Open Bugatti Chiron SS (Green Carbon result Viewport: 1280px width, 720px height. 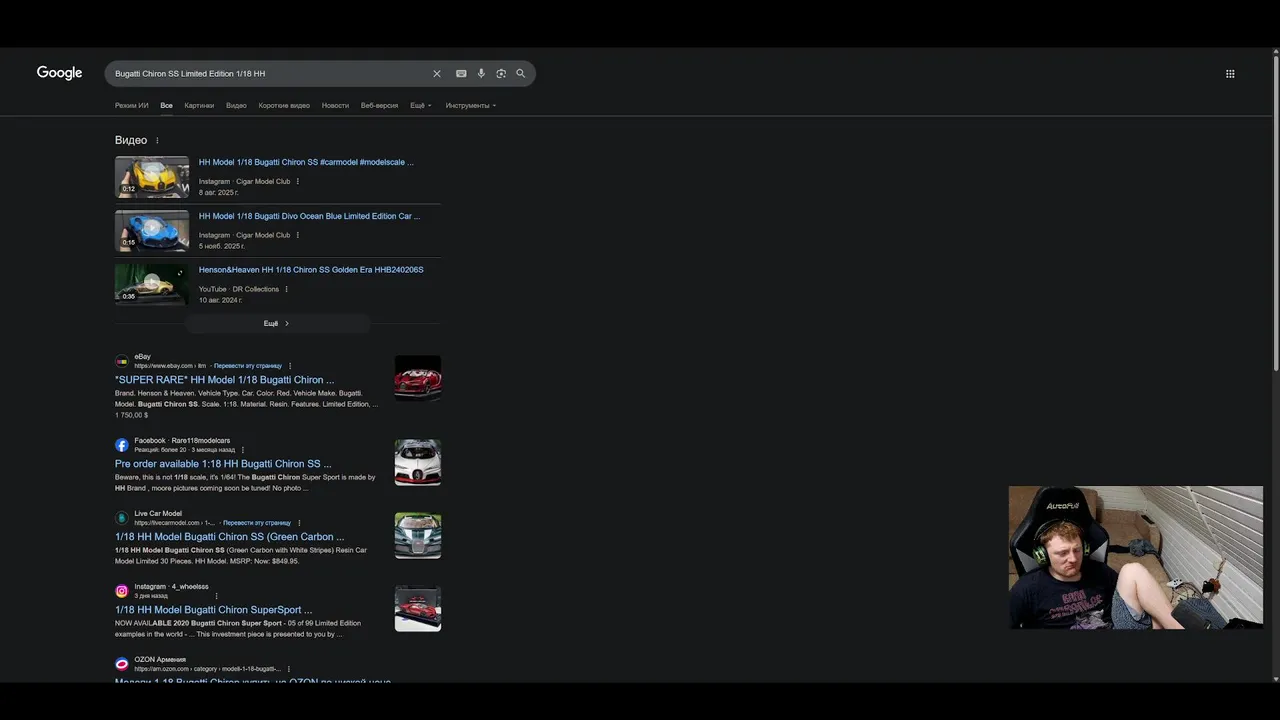tap(230, 537)
